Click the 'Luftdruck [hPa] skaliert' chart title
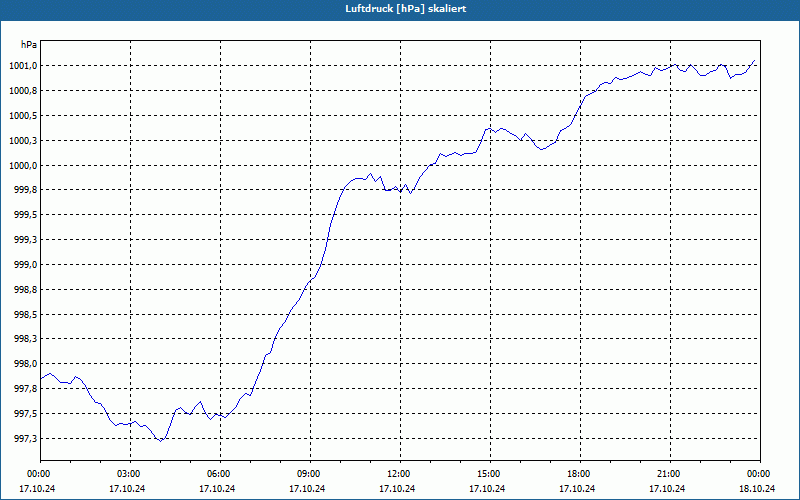Image resolution: width=800 pixels, height=500 pixels. [x=406, y=9]
